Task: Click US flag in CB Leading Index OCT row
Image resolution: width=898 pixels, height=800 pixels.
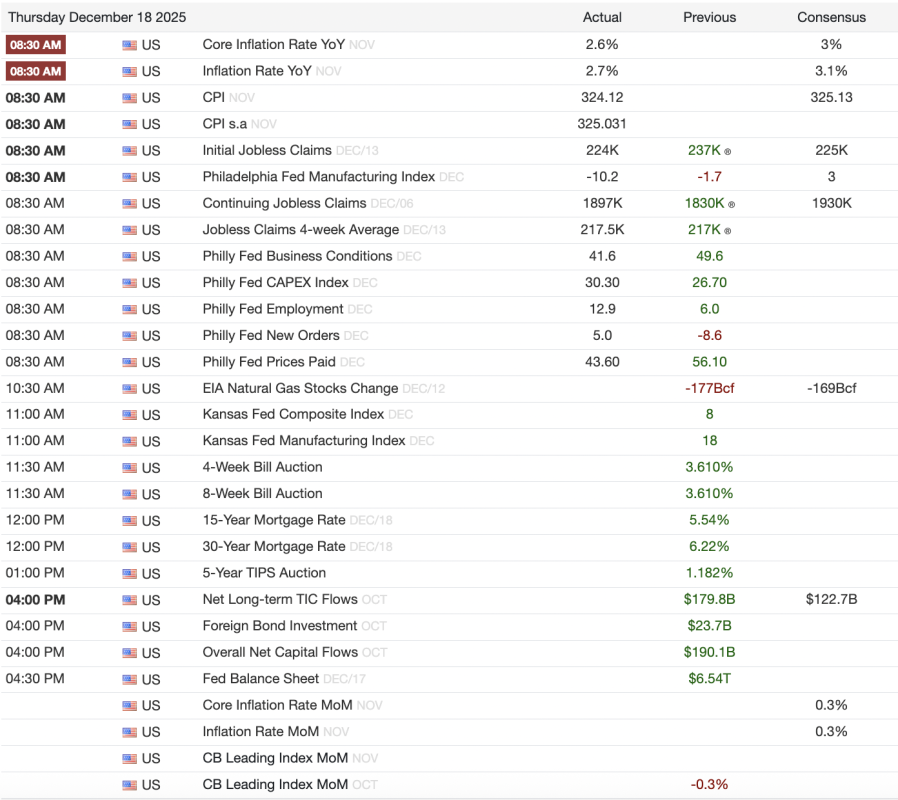Action: pyautogui.click(x=130, y=785)
